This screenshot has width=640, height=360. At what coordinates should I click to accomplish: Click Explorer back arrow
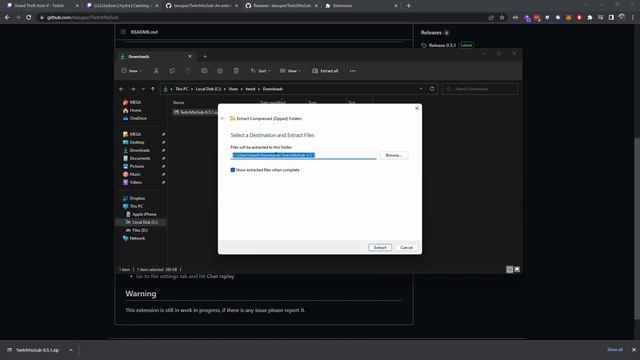click(x=121, y=89)
